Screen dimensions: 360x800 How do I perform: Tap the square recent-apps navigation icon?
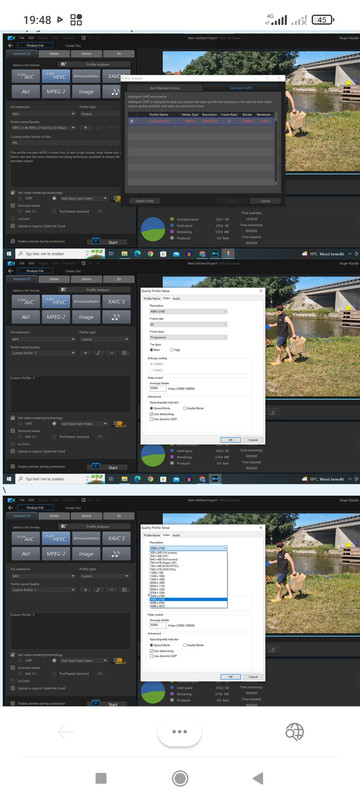click(101, 778)
